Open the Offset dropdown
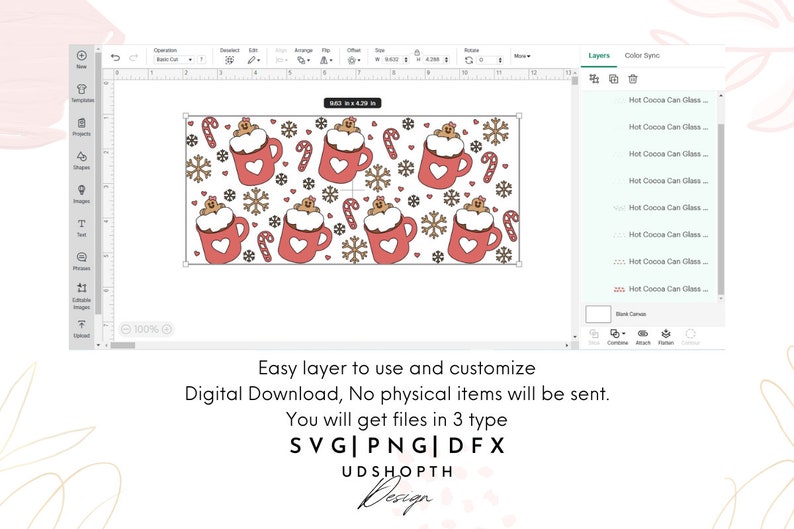Image resolution: width=794 pixels, height=529 pixels. 353,60
